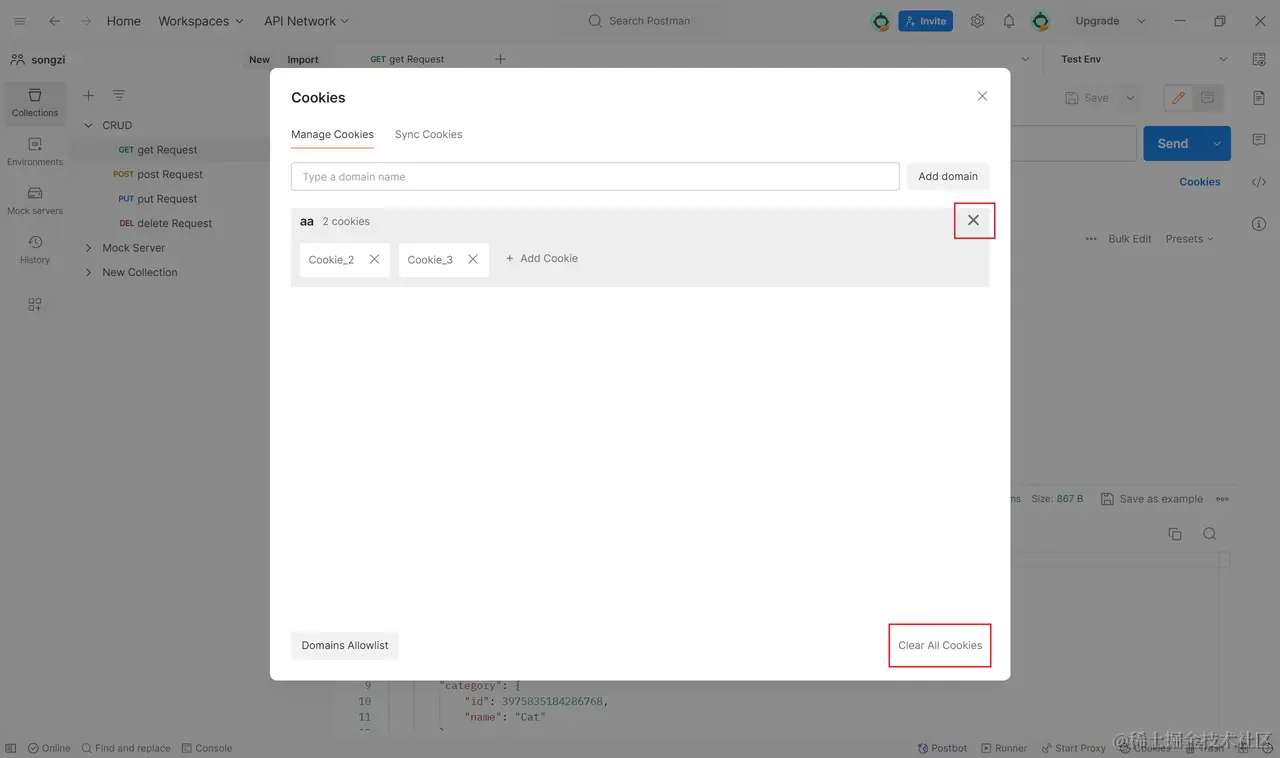Screen dimensions: 1280x758
Task: Click the plus icon to create collection
Action: [x=88, y=95]
